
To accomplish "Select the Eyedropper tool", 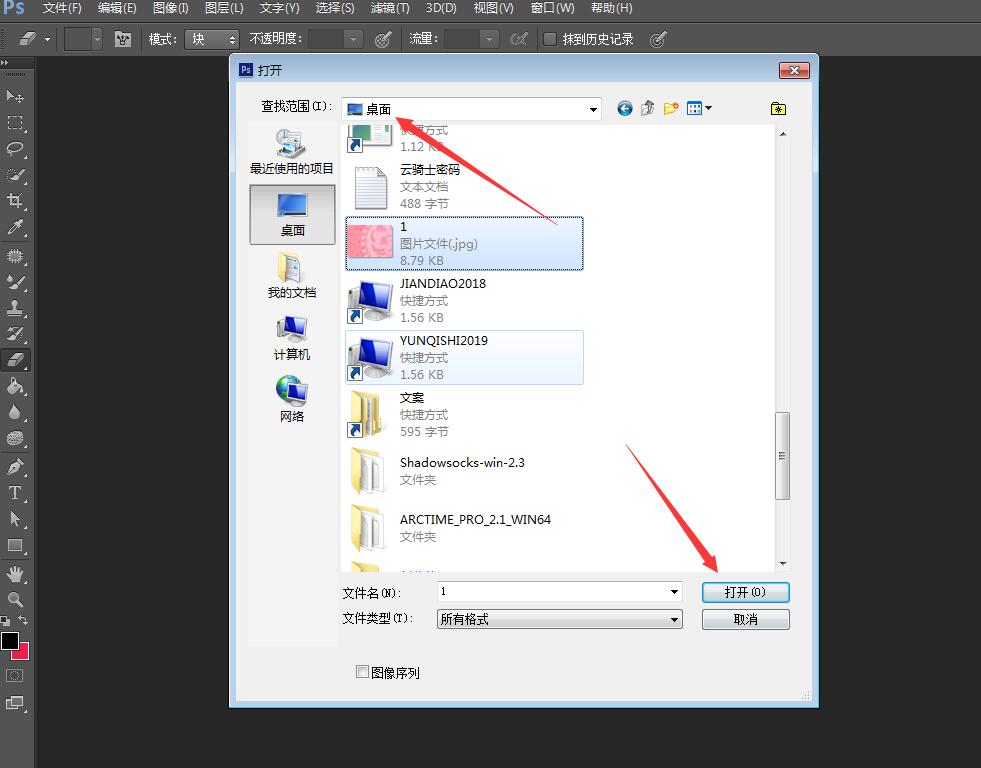I will (x=14, y=226).
